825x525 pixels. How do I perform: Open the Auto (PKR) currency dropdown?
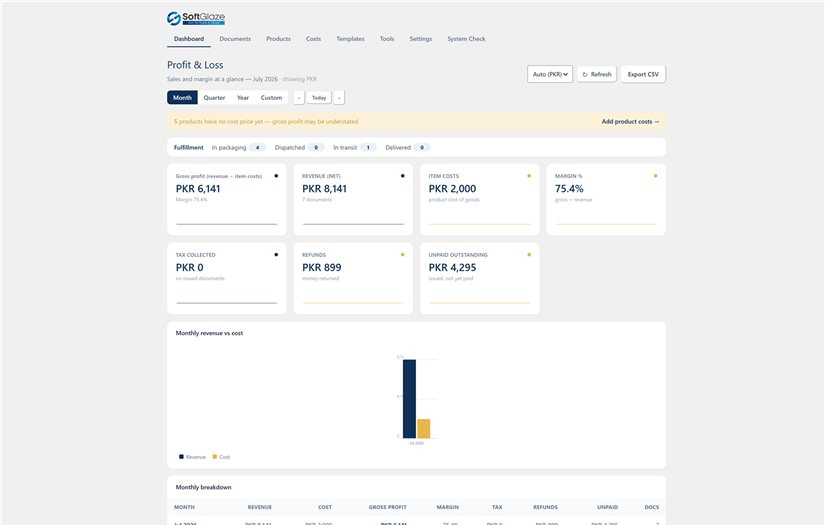click(550, 74)
